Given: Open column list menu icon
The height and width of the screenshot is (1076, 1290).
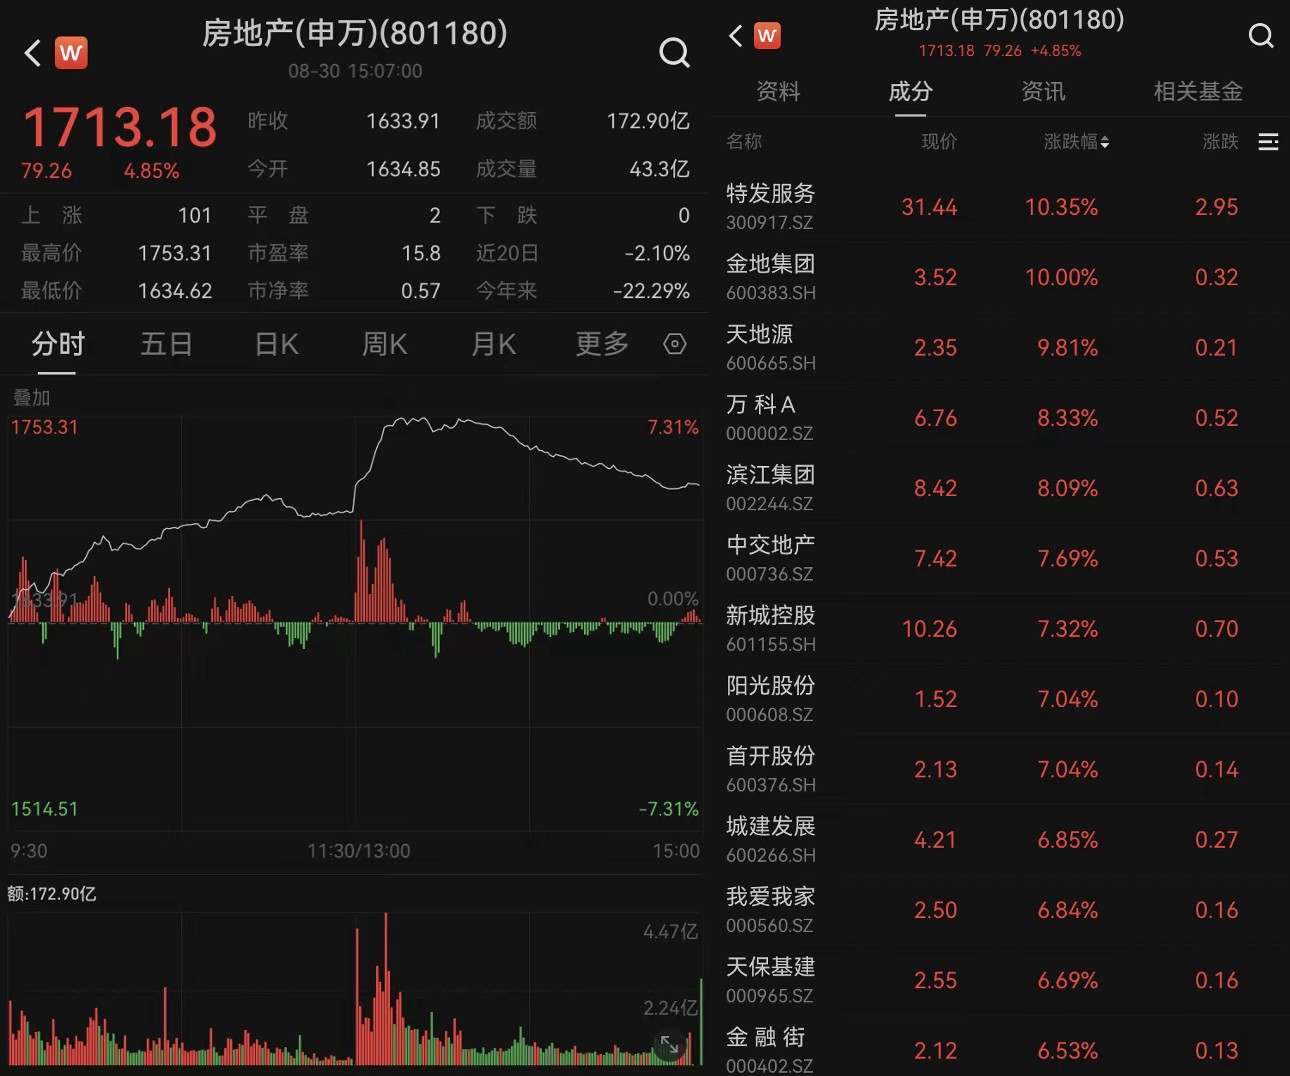Looking at the screenshot, I should click(x=1268, y=142).
